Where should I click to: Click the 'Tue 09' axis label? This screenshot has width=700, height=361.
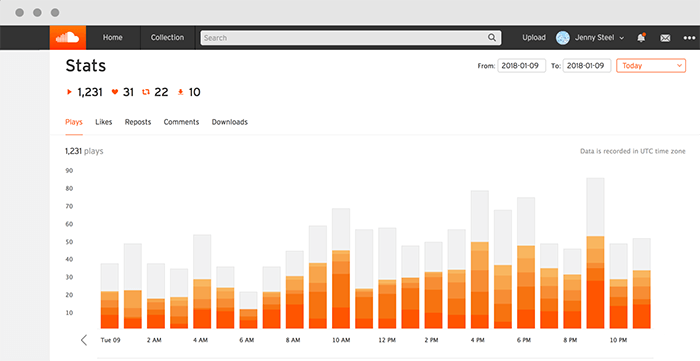point(110,340)
